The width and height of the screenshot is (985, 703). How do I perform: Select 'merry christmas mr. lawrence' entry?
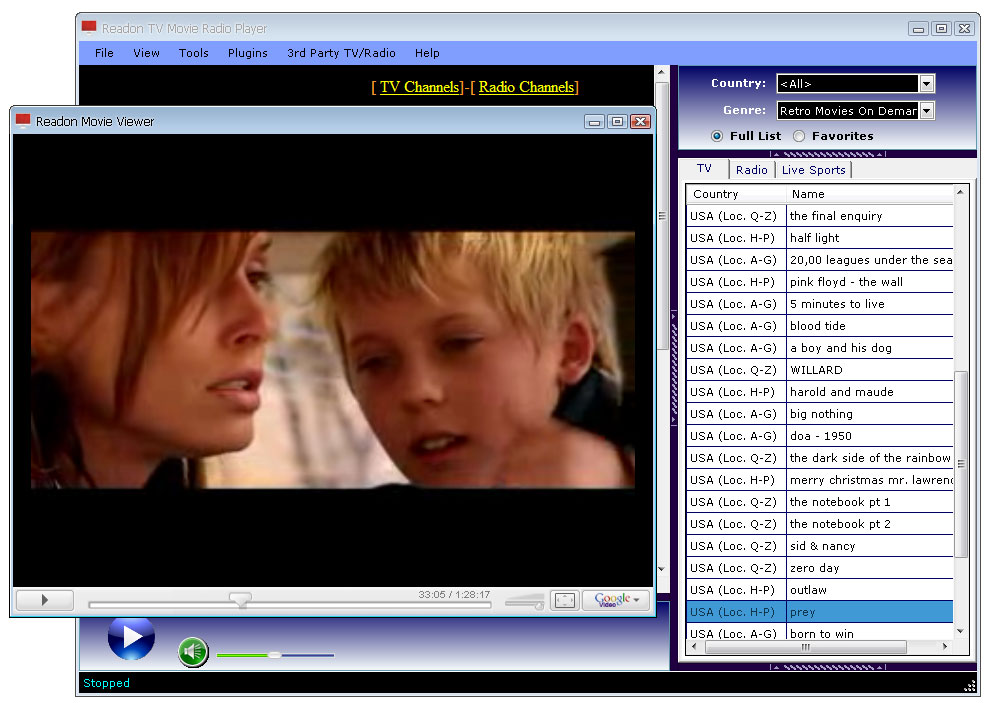(820, 480)
